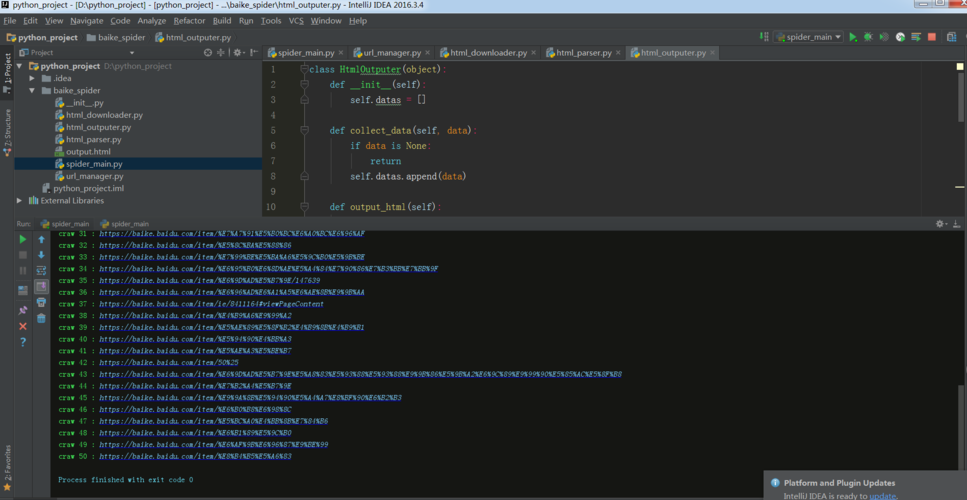
Task: Clear All console output with trash icon
Action: (x=41, y=318)
